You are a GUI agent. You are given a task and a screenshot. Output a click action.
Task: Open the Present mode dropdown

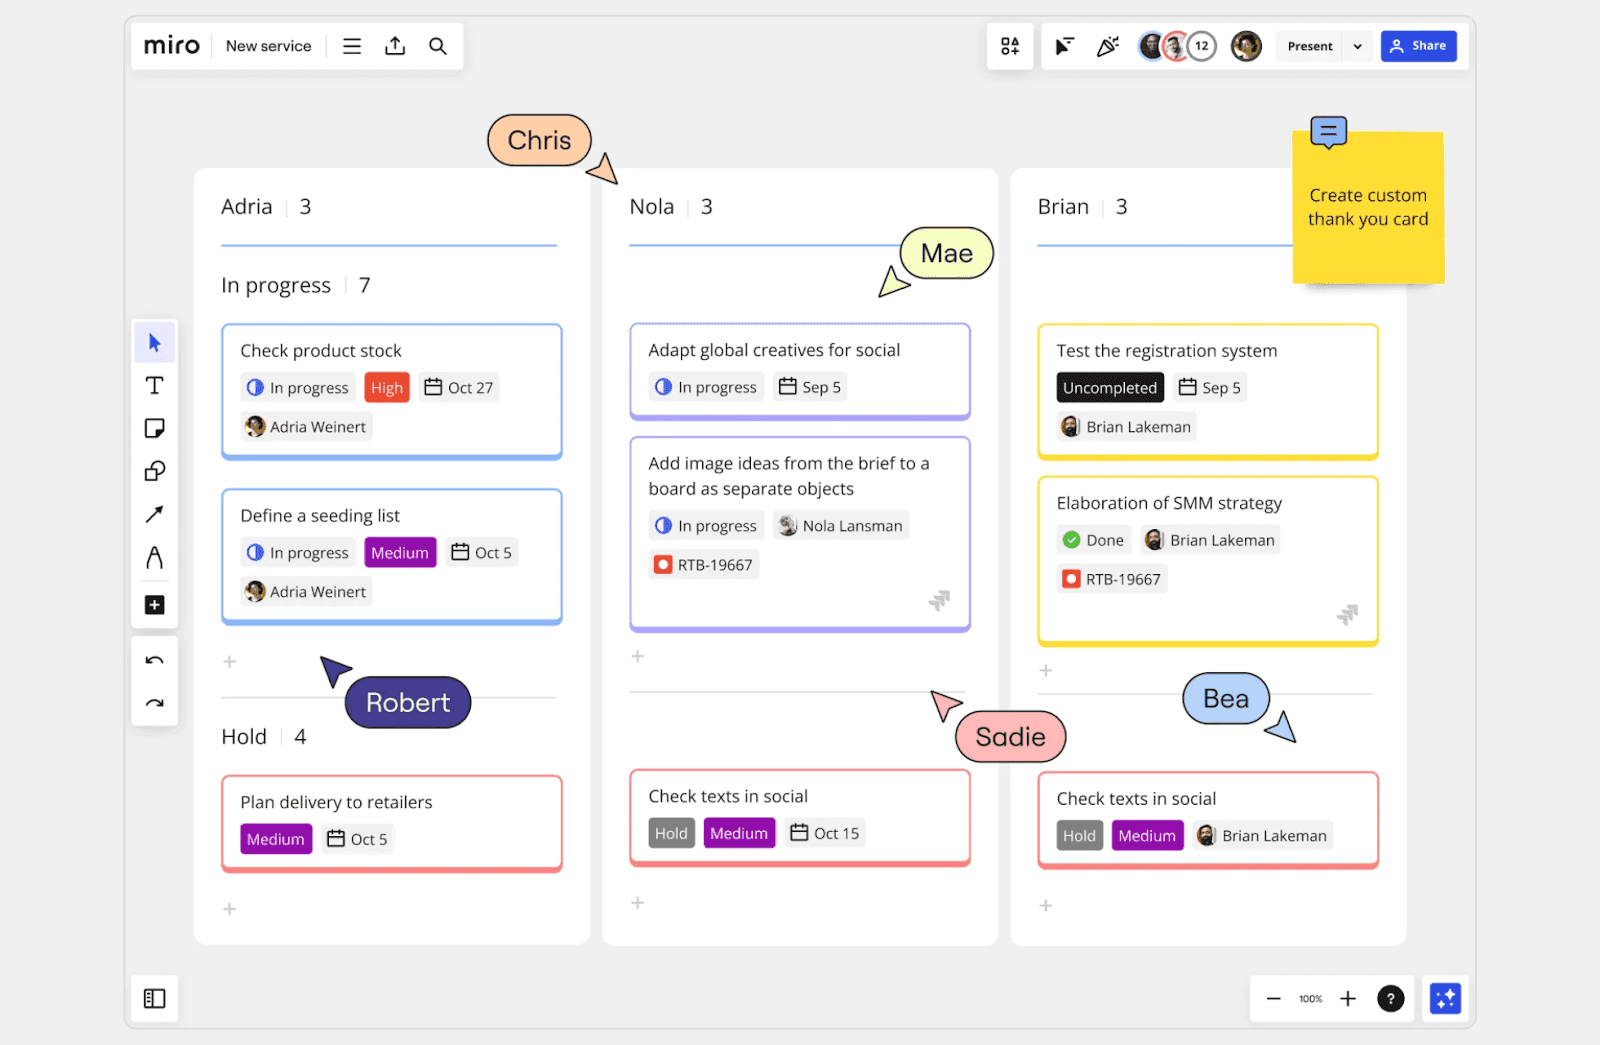pyautogui.click(x=1357, y=46)
